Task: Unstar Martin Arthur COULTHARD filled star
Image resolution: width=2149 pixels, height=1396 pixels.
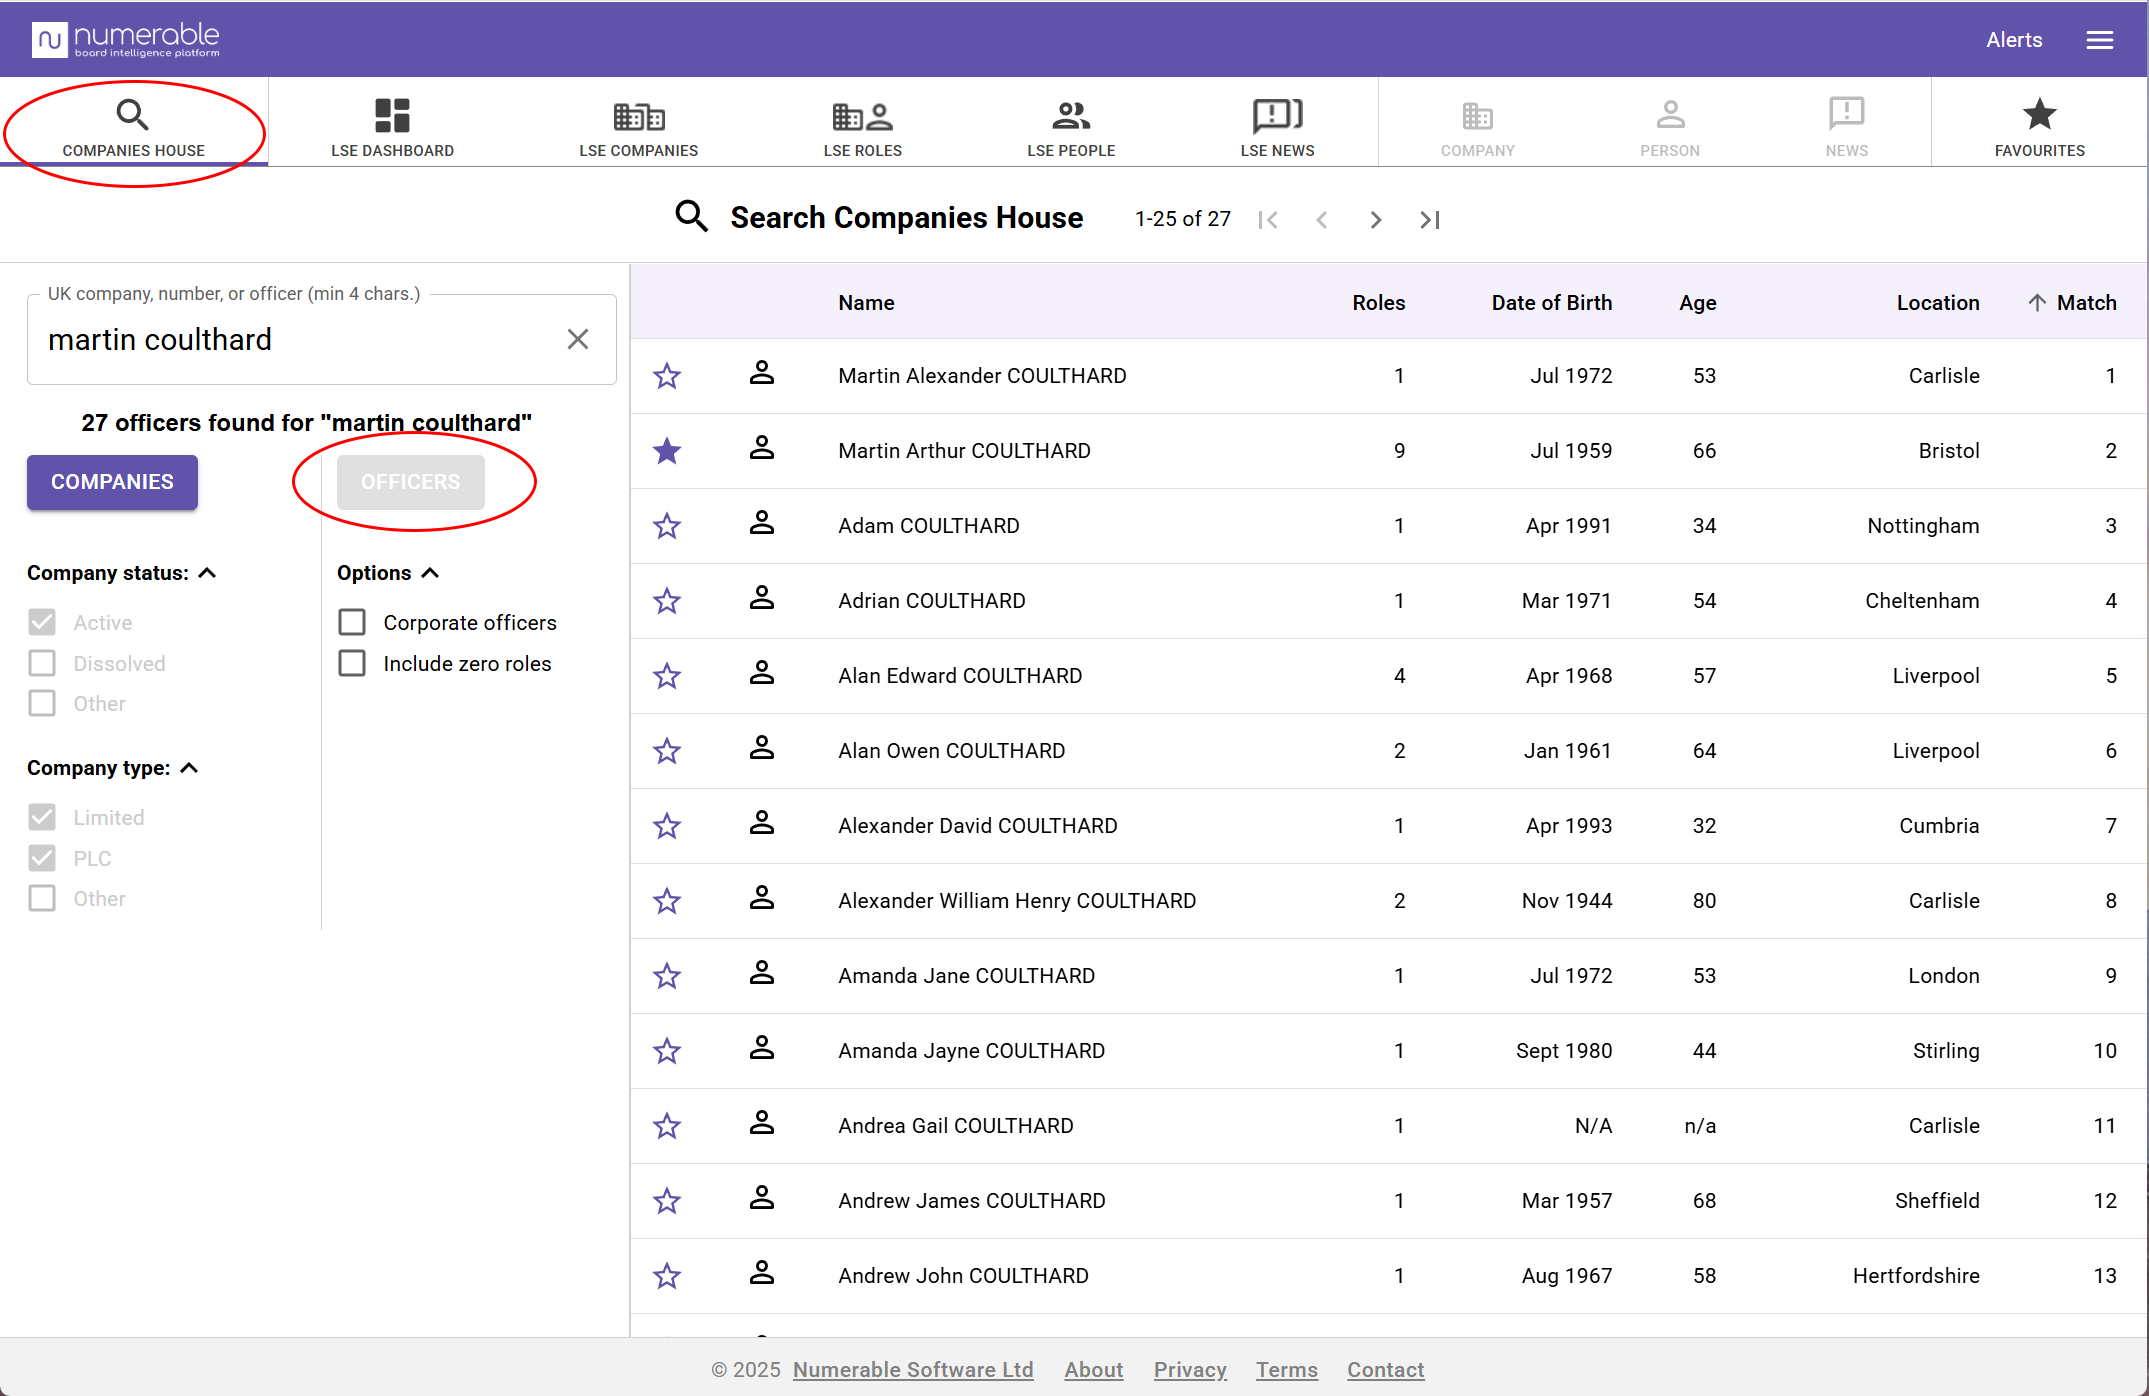Action: [667, 451]
